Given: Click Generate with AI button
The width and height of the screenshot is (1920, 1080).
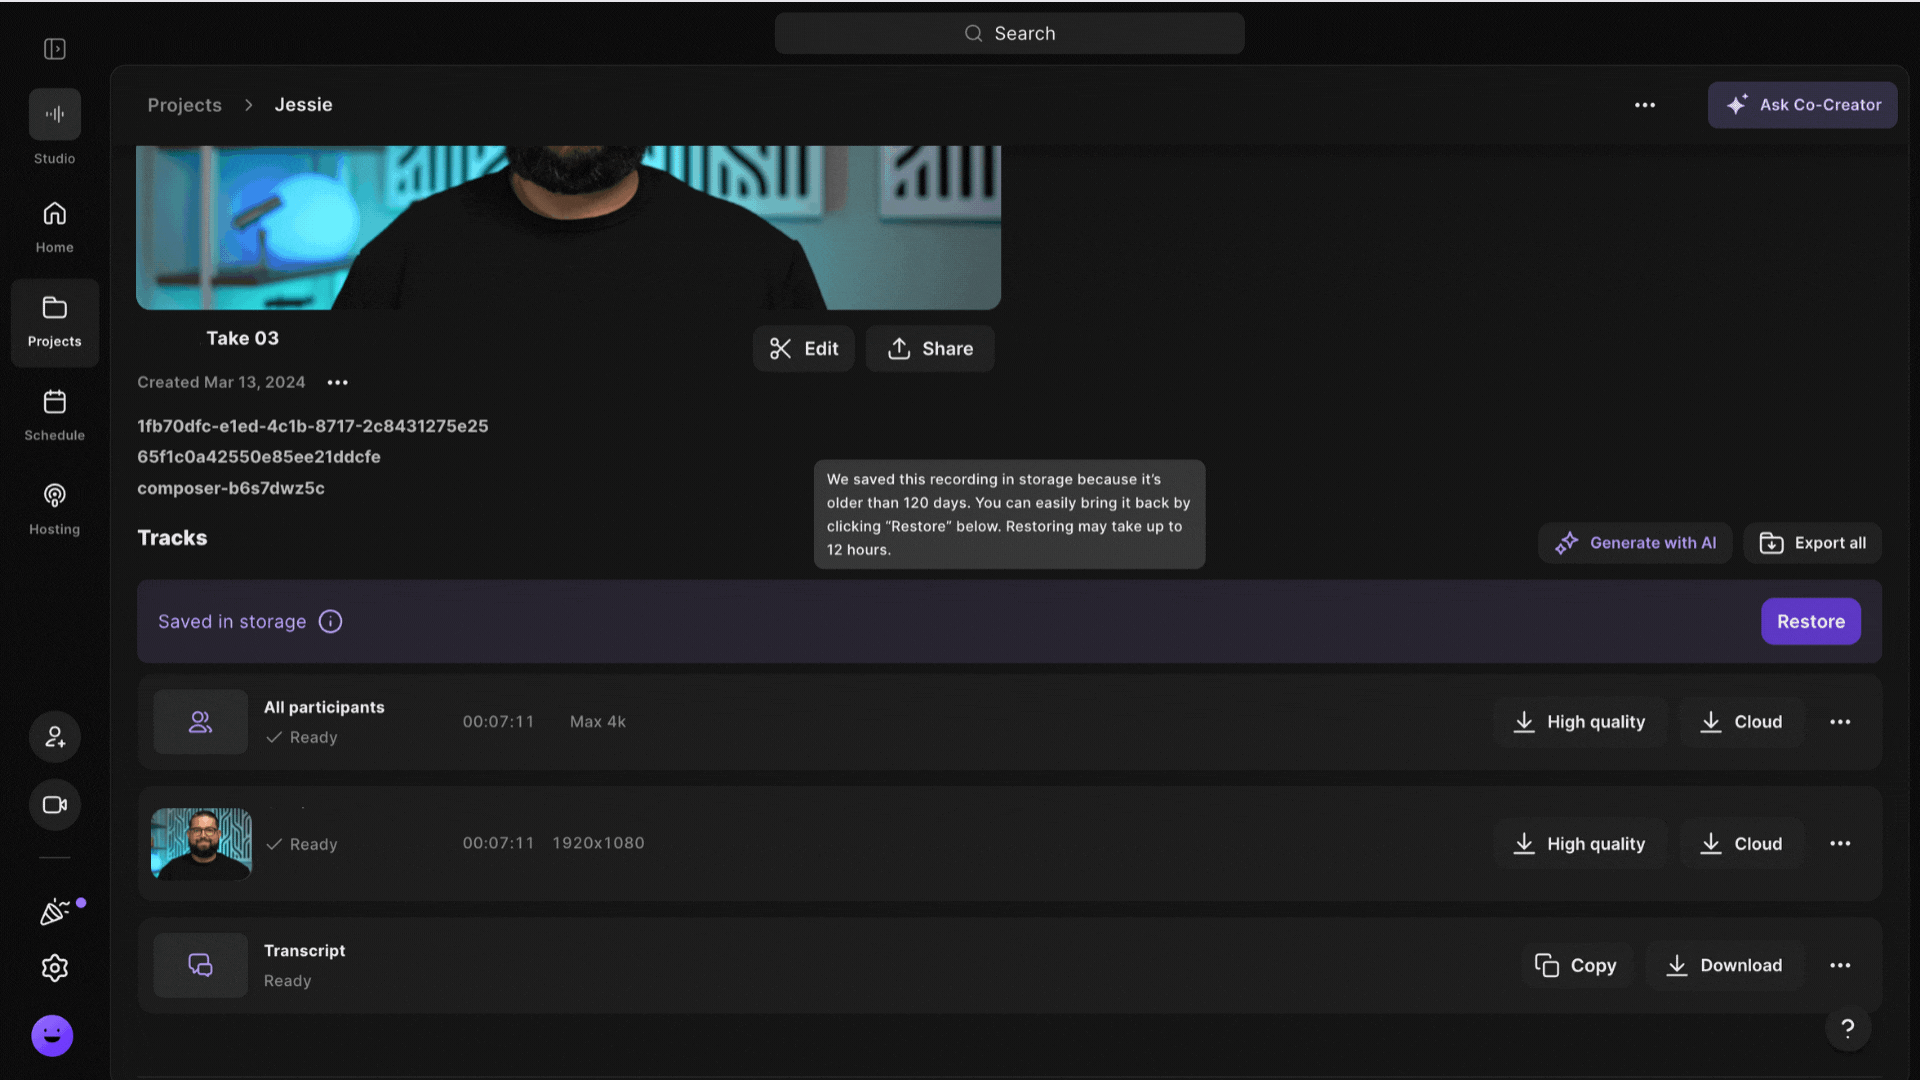Looking at the screenshot, I should 1635,543.
